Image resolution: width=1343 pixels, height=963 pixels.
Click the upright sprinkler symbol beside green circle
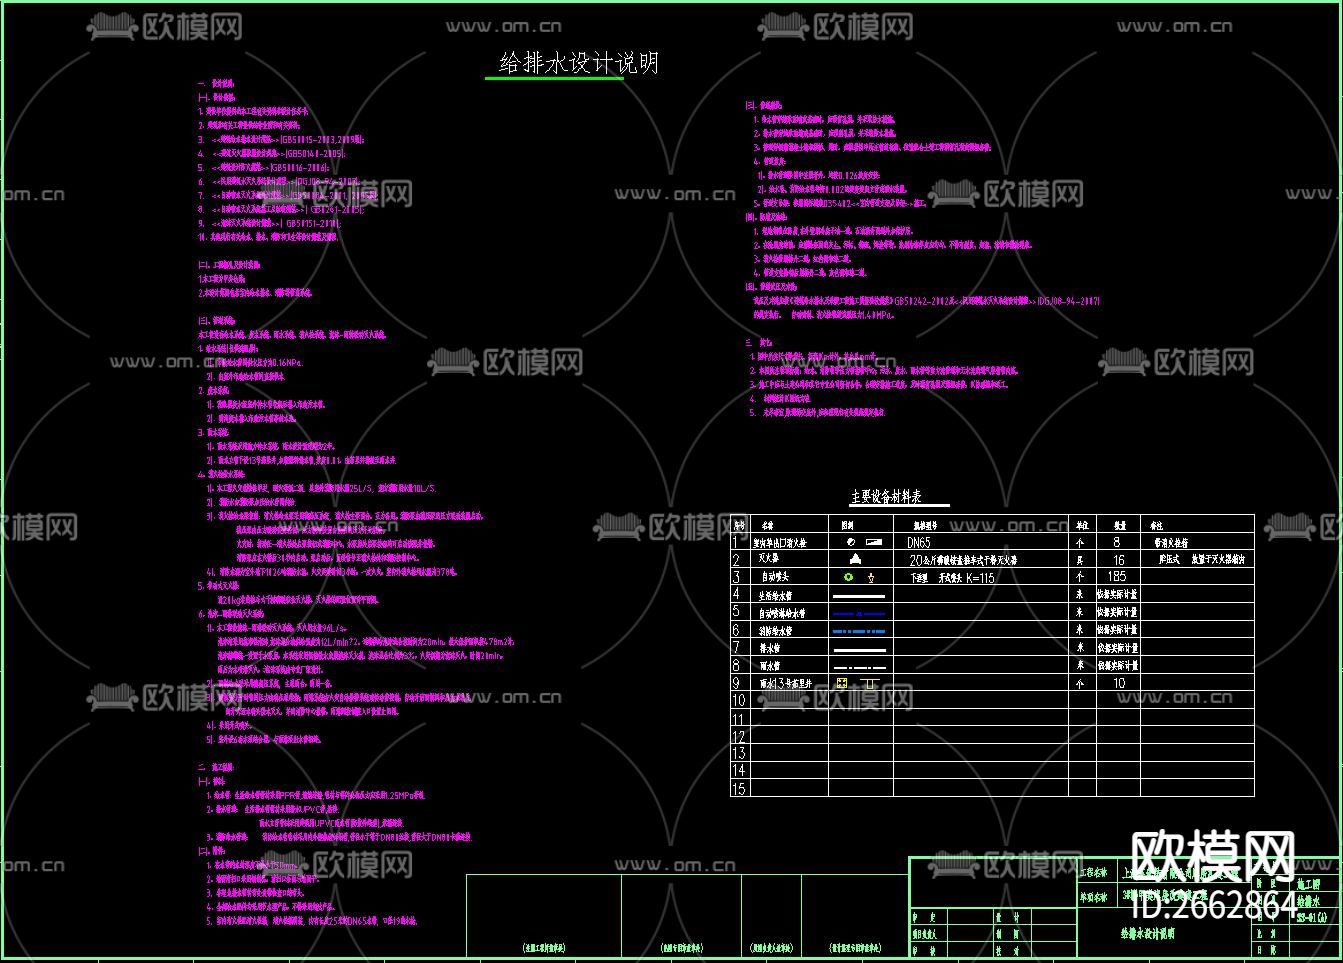pos(871,577)
